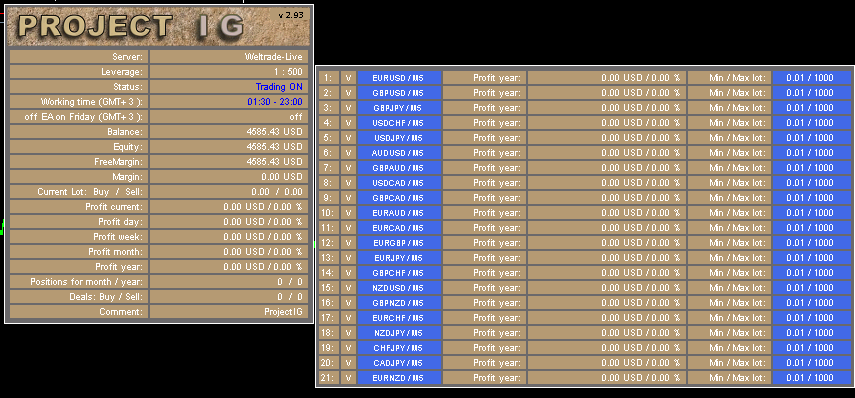Image resolution: width=855 pixels, height=398 pixels.
Task: Open the EURJPY/MS symbol button
Action: tap(399, 258)
